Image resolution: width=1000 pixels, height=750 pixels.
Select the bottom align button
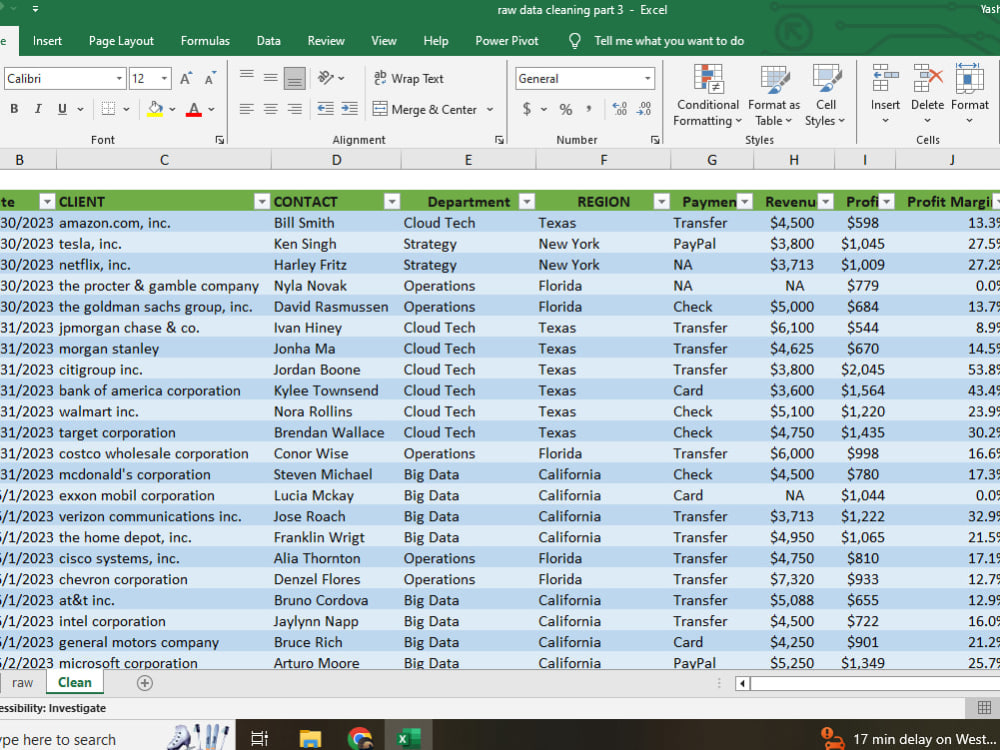click(294, 78)
